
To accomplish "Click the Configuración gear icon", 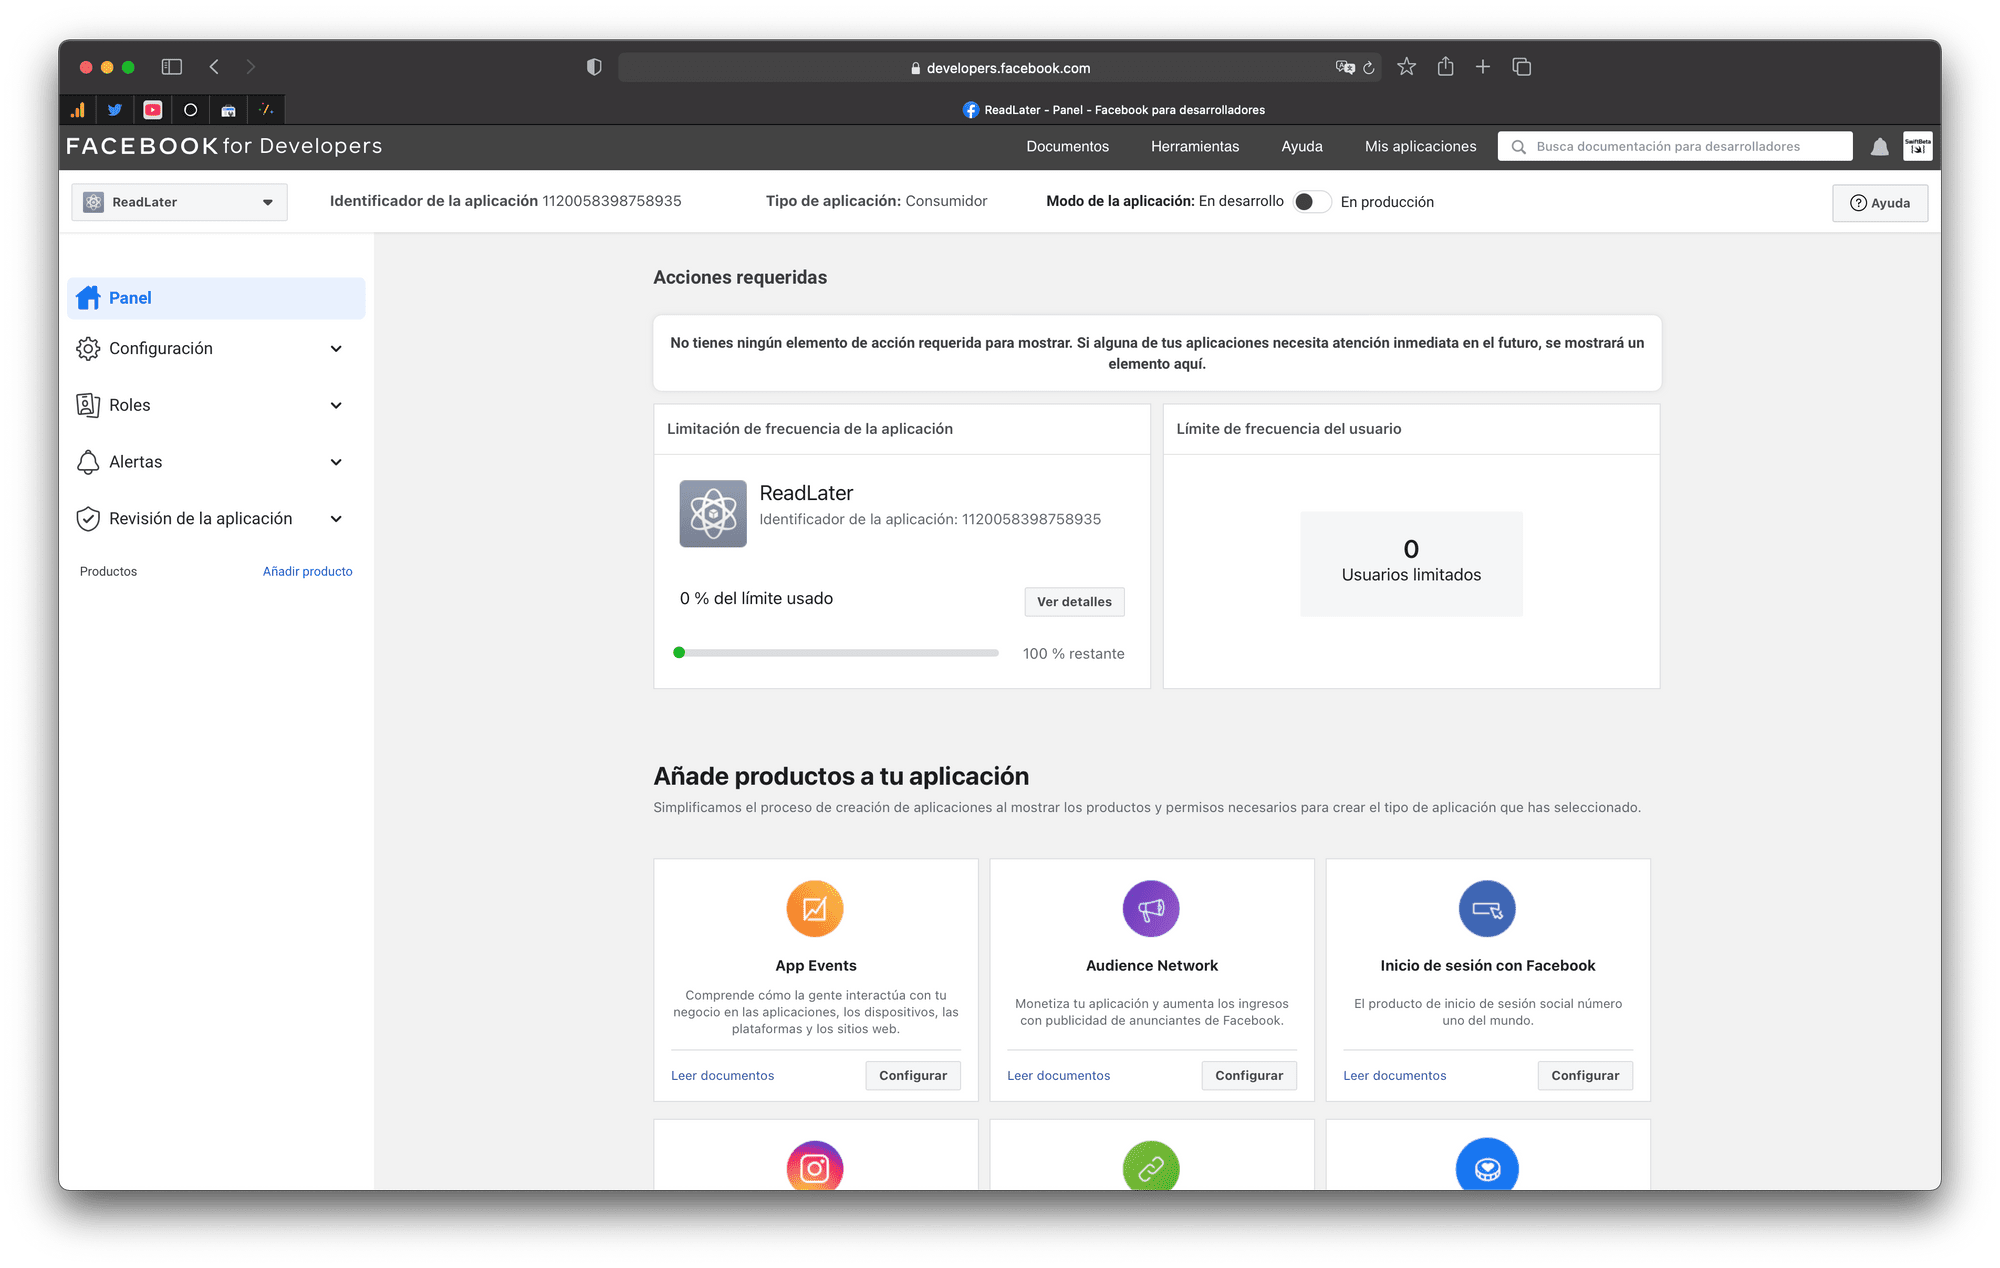I will click(x=88, y=348).
